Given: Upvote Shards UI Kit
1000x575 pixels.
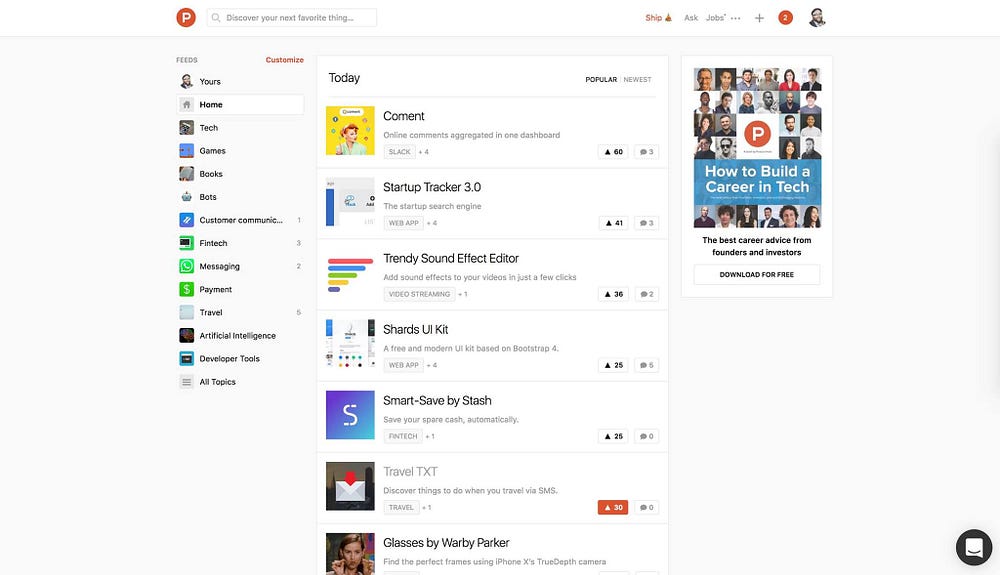Looking at the screenshot, I should 613,365.
